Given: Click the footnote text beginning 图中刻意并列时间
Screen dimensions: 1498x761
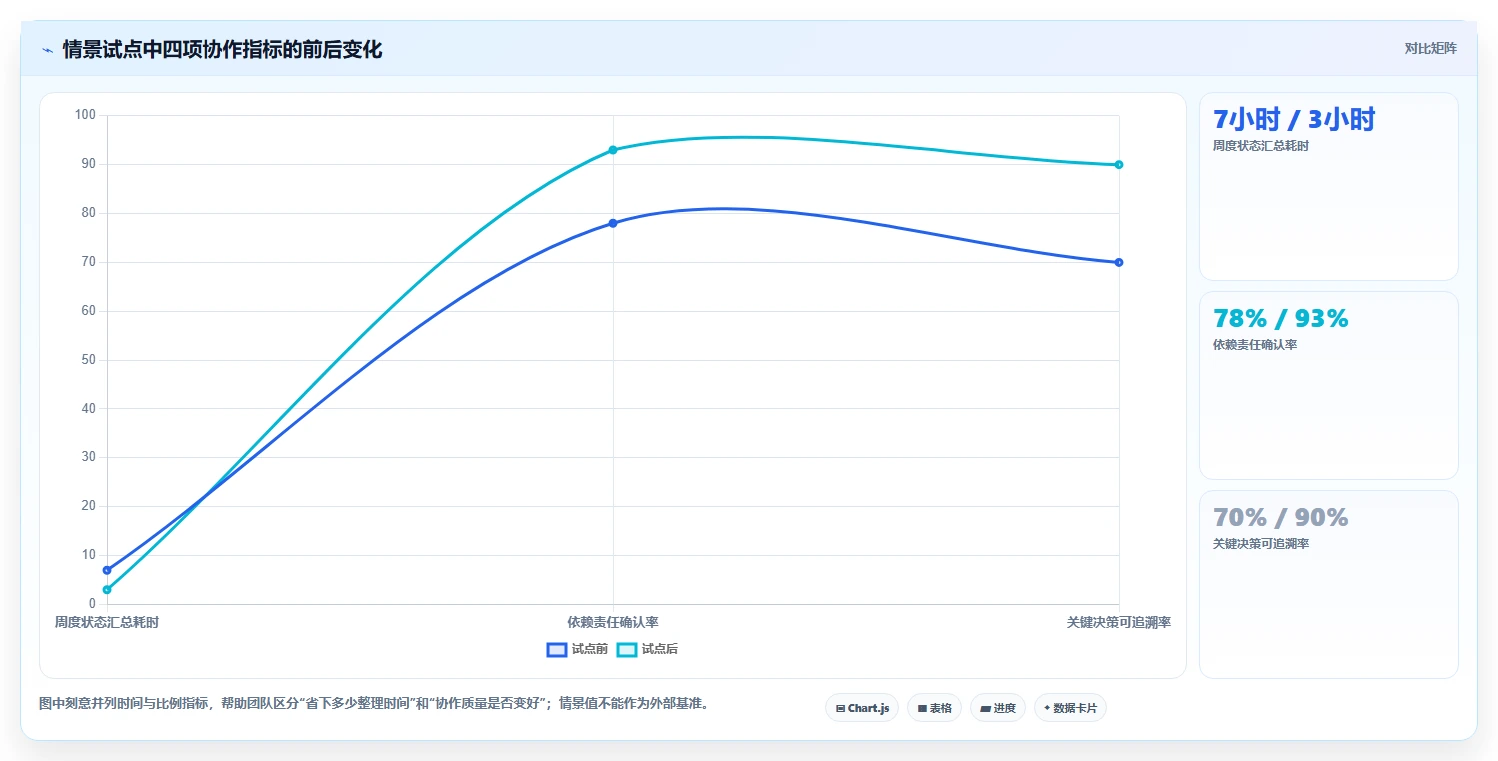Looking at the screenshot, I should click(377, 703).
